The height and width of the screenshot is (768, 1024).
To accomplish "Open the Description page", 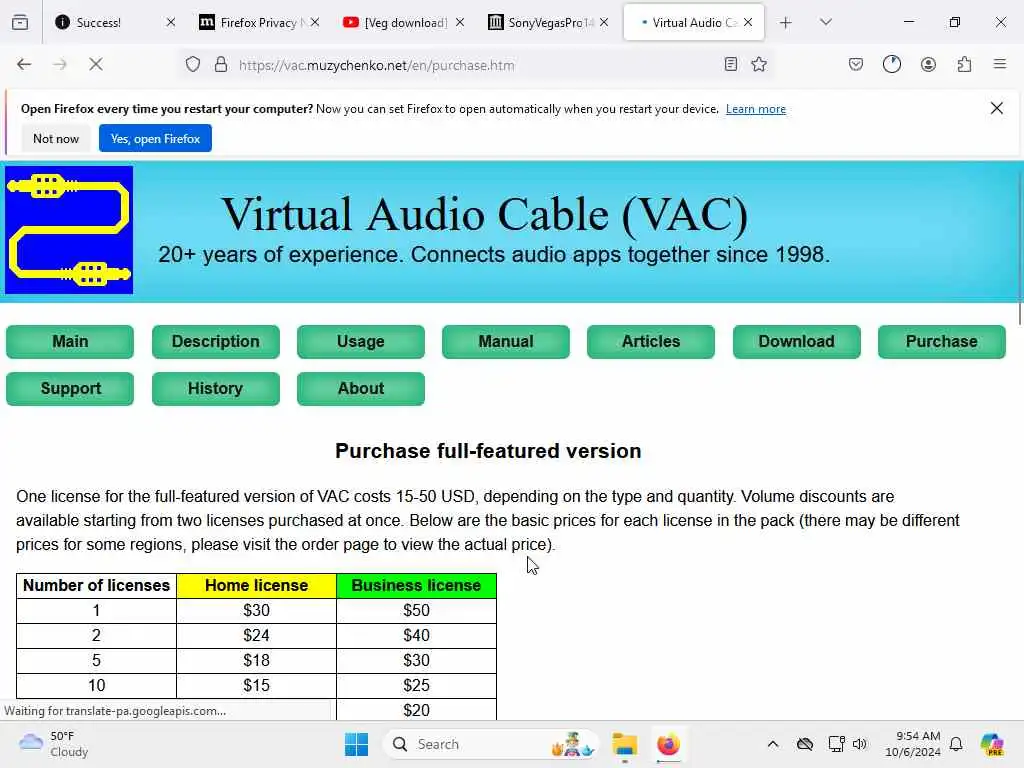I will click(216, 342).
